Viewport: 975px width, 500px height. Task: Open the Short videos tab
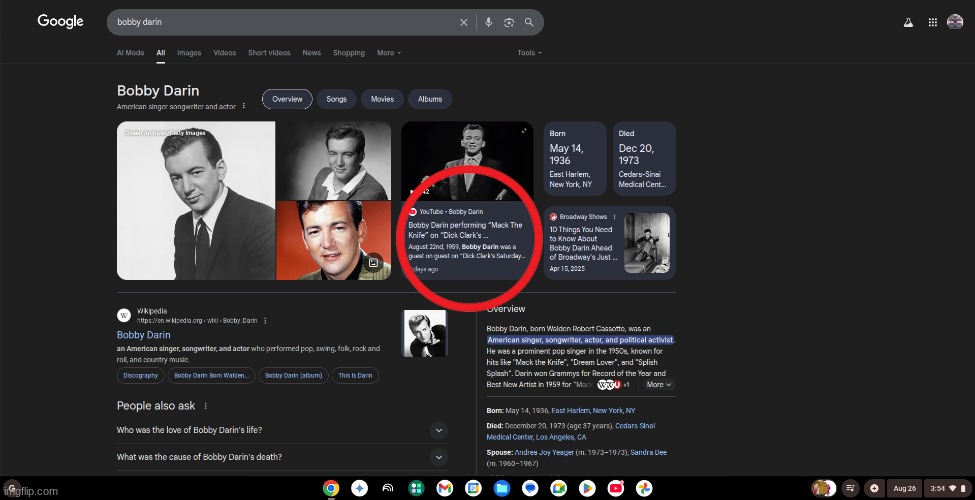click(x=269, y=53)
